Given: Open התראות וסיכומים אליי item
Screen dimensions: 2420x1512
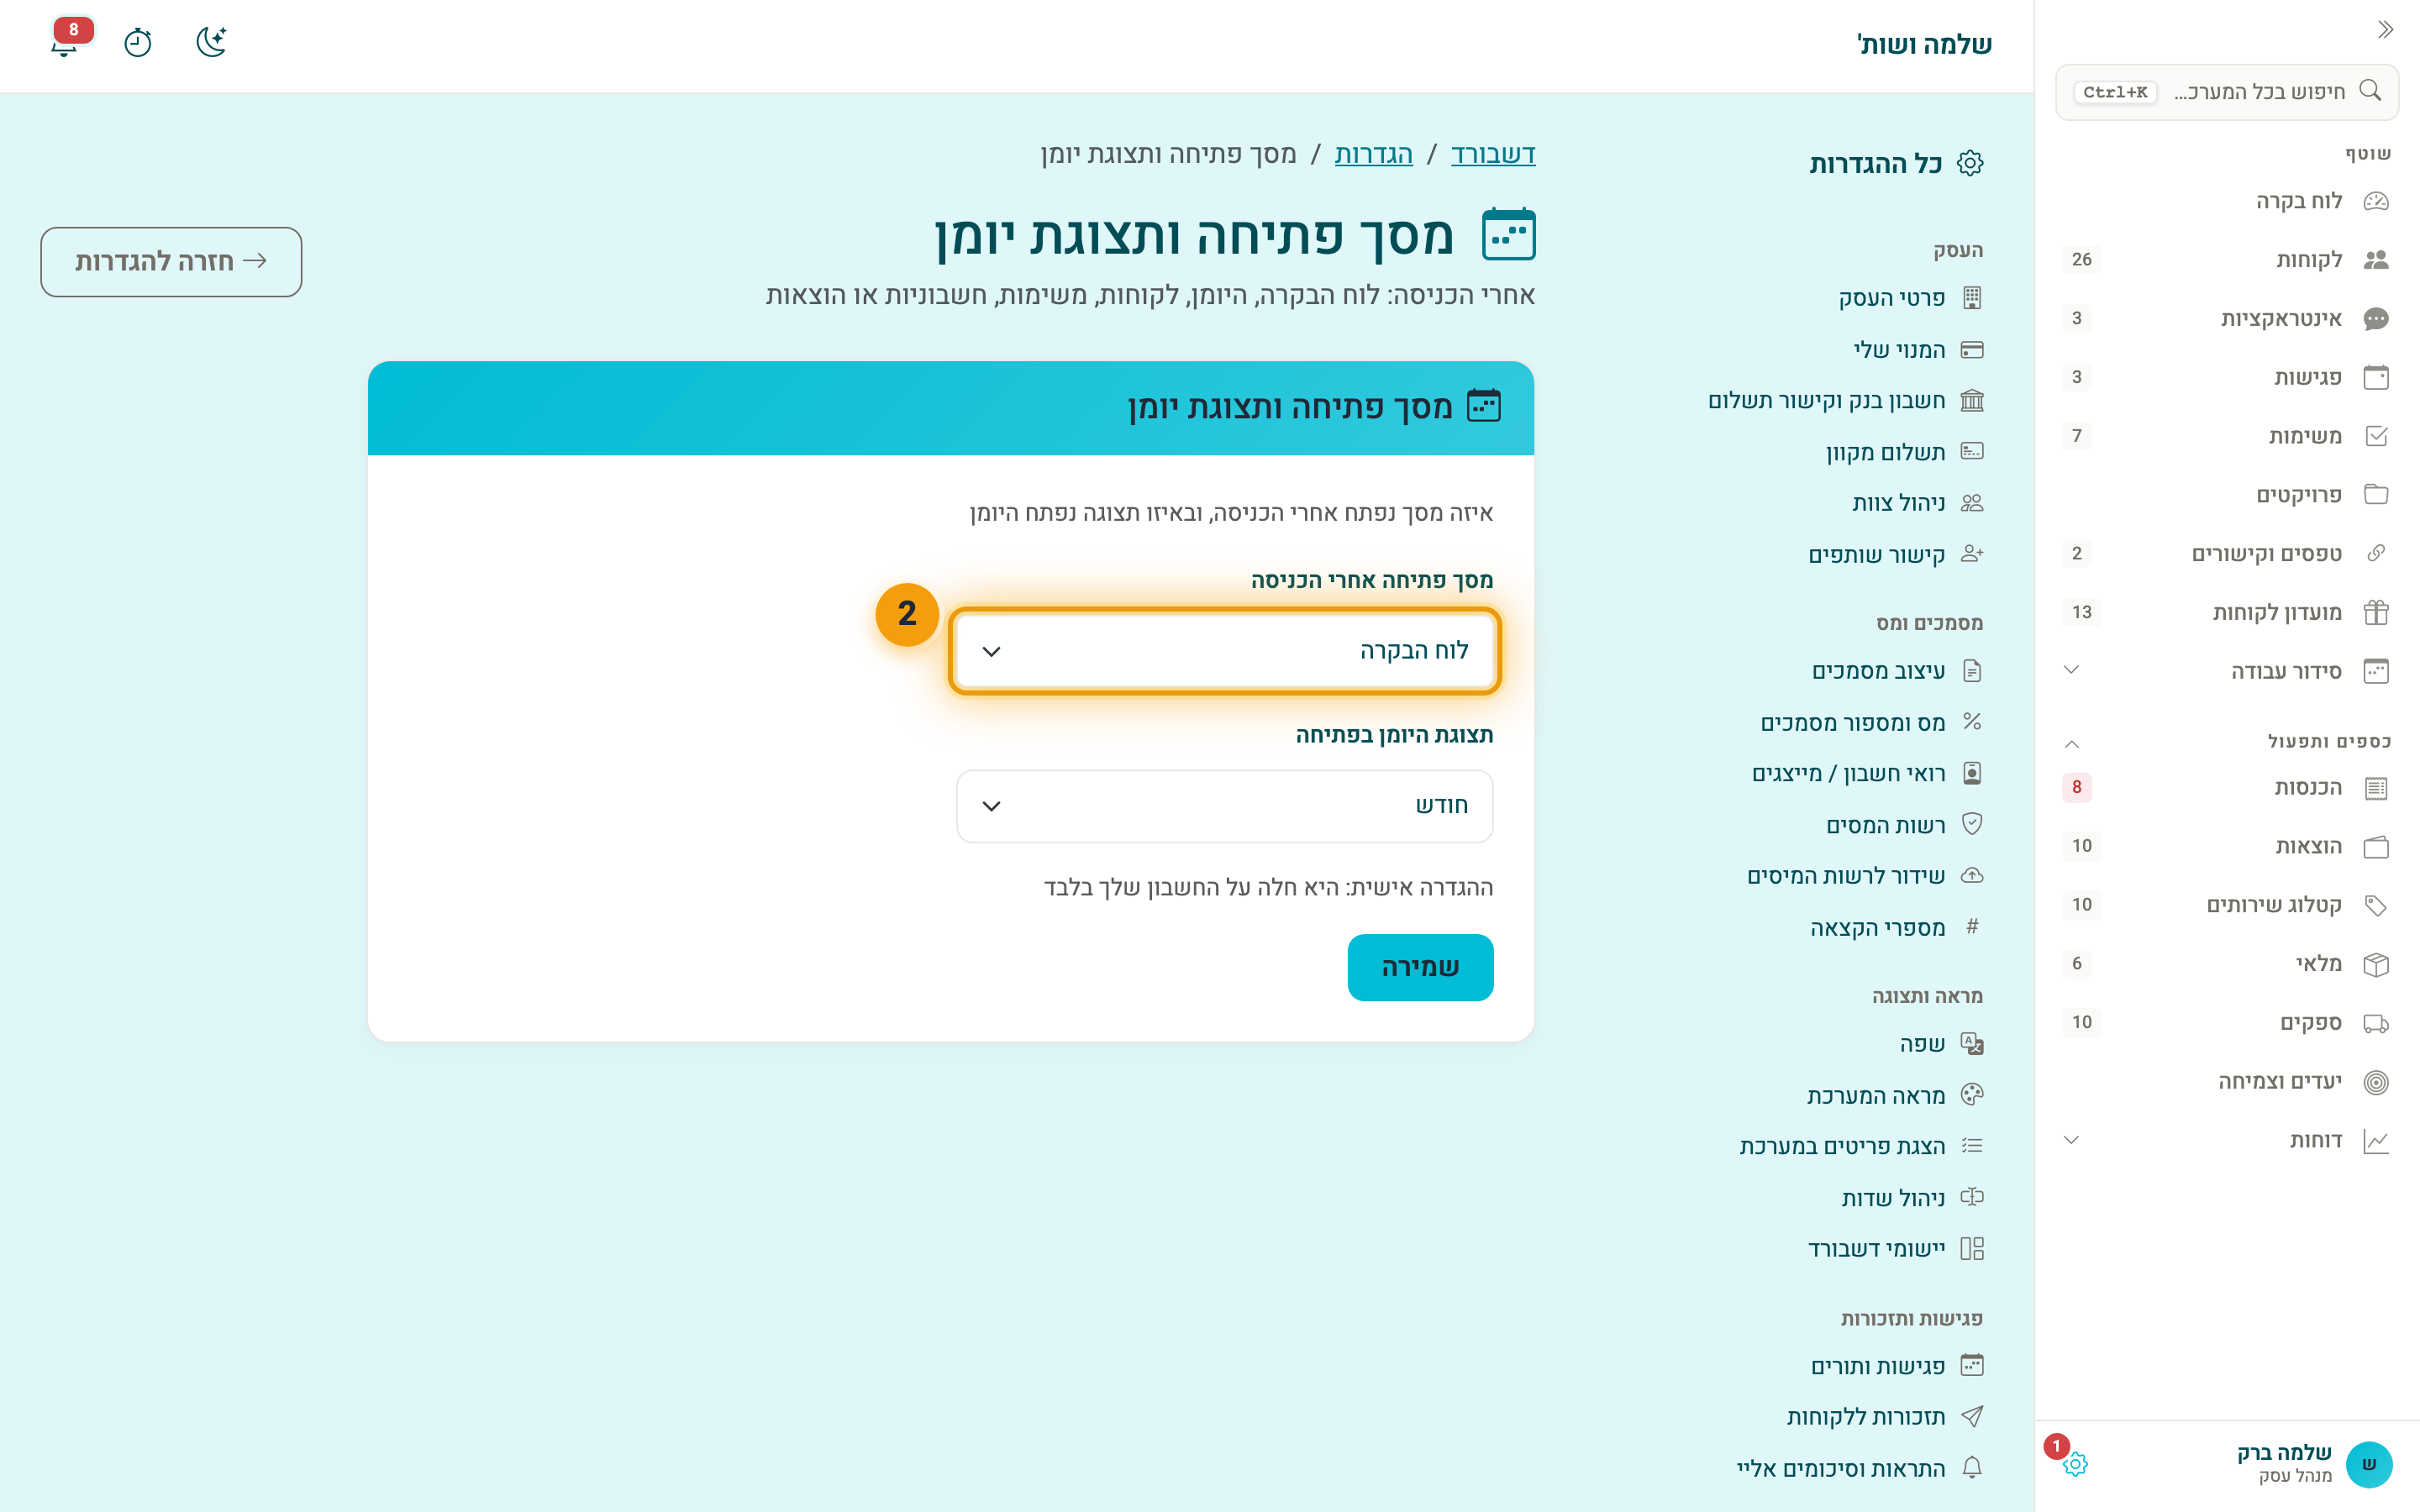Looking at the screenshot, I should tap(1860, 1468).
